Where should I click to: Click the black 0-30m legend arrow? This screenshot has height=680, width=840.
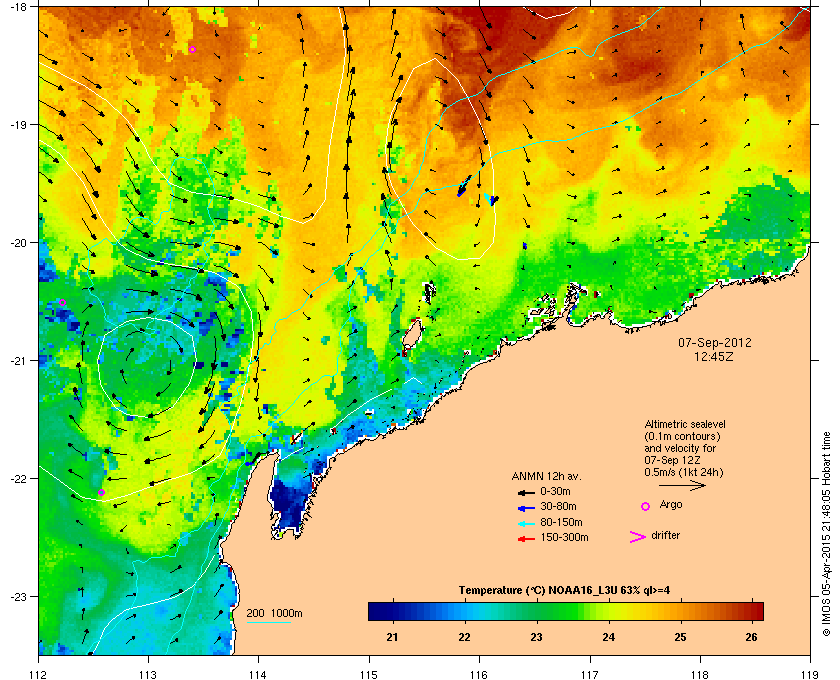pos(526,492)
